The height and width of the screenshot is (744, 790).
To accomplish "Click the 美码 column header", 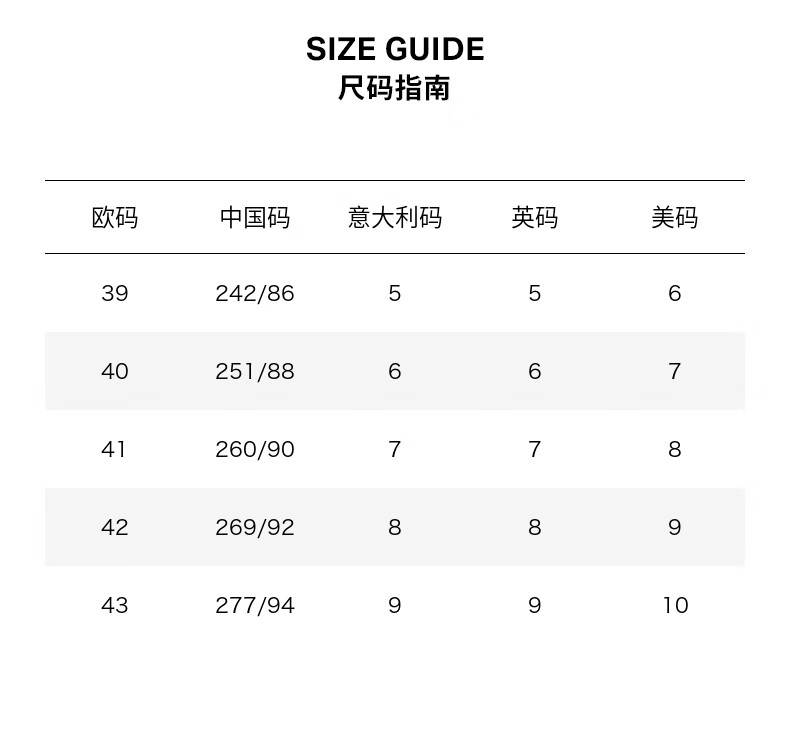I will (675, 218).
